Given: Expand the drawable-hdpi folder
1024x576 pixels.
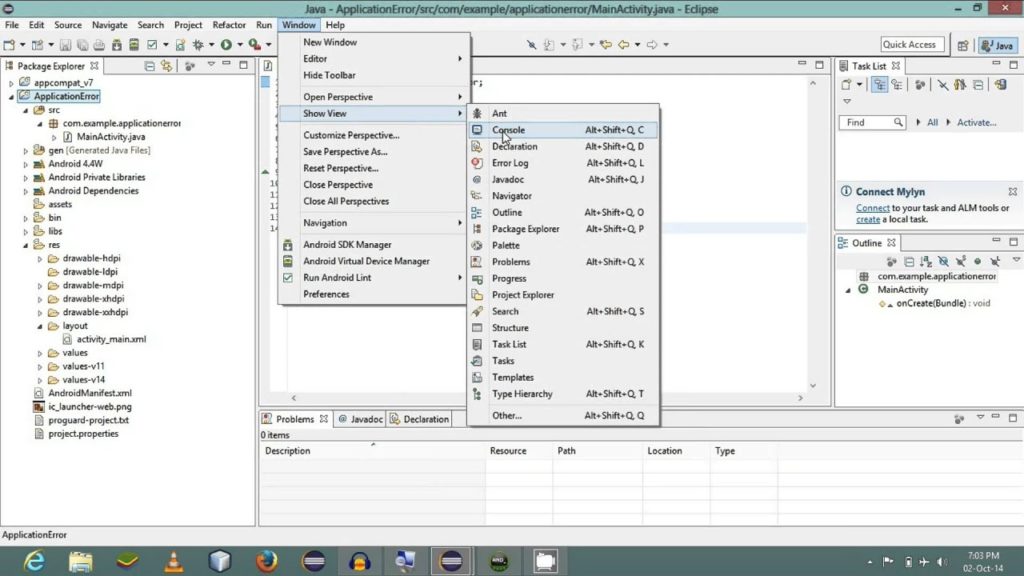Looking at the screenshot, I should [40, 259].
